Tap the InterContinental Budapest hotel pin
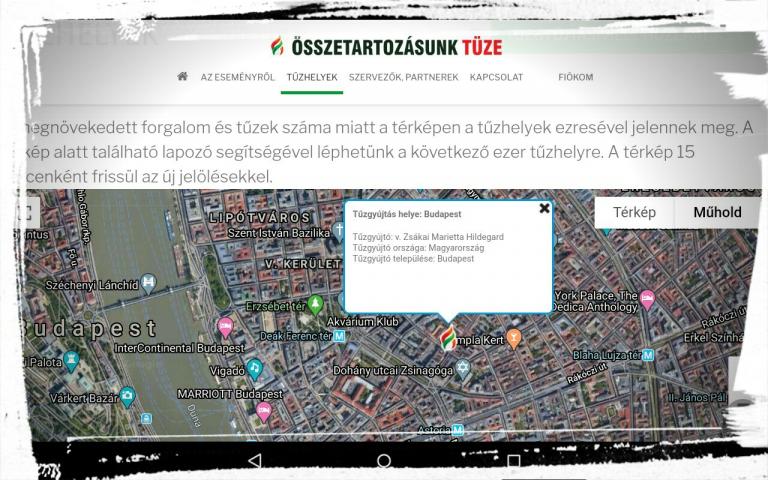 pos(225,328)
